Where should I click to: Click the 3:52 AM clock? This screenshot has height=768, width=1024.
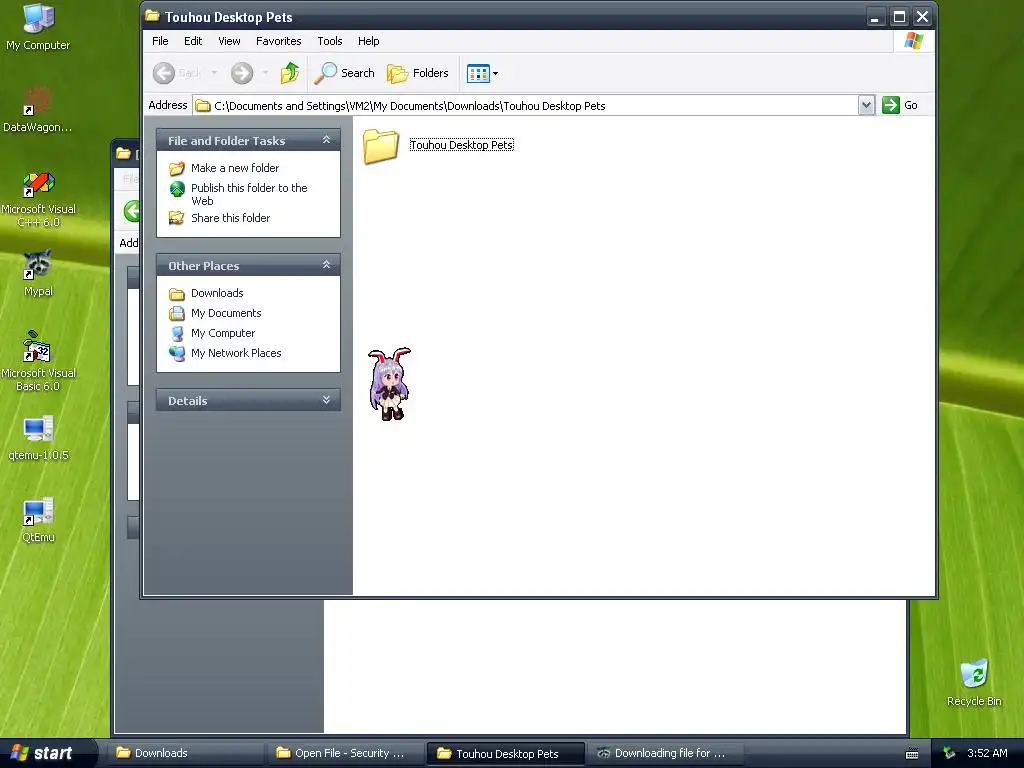click(987, 753)
